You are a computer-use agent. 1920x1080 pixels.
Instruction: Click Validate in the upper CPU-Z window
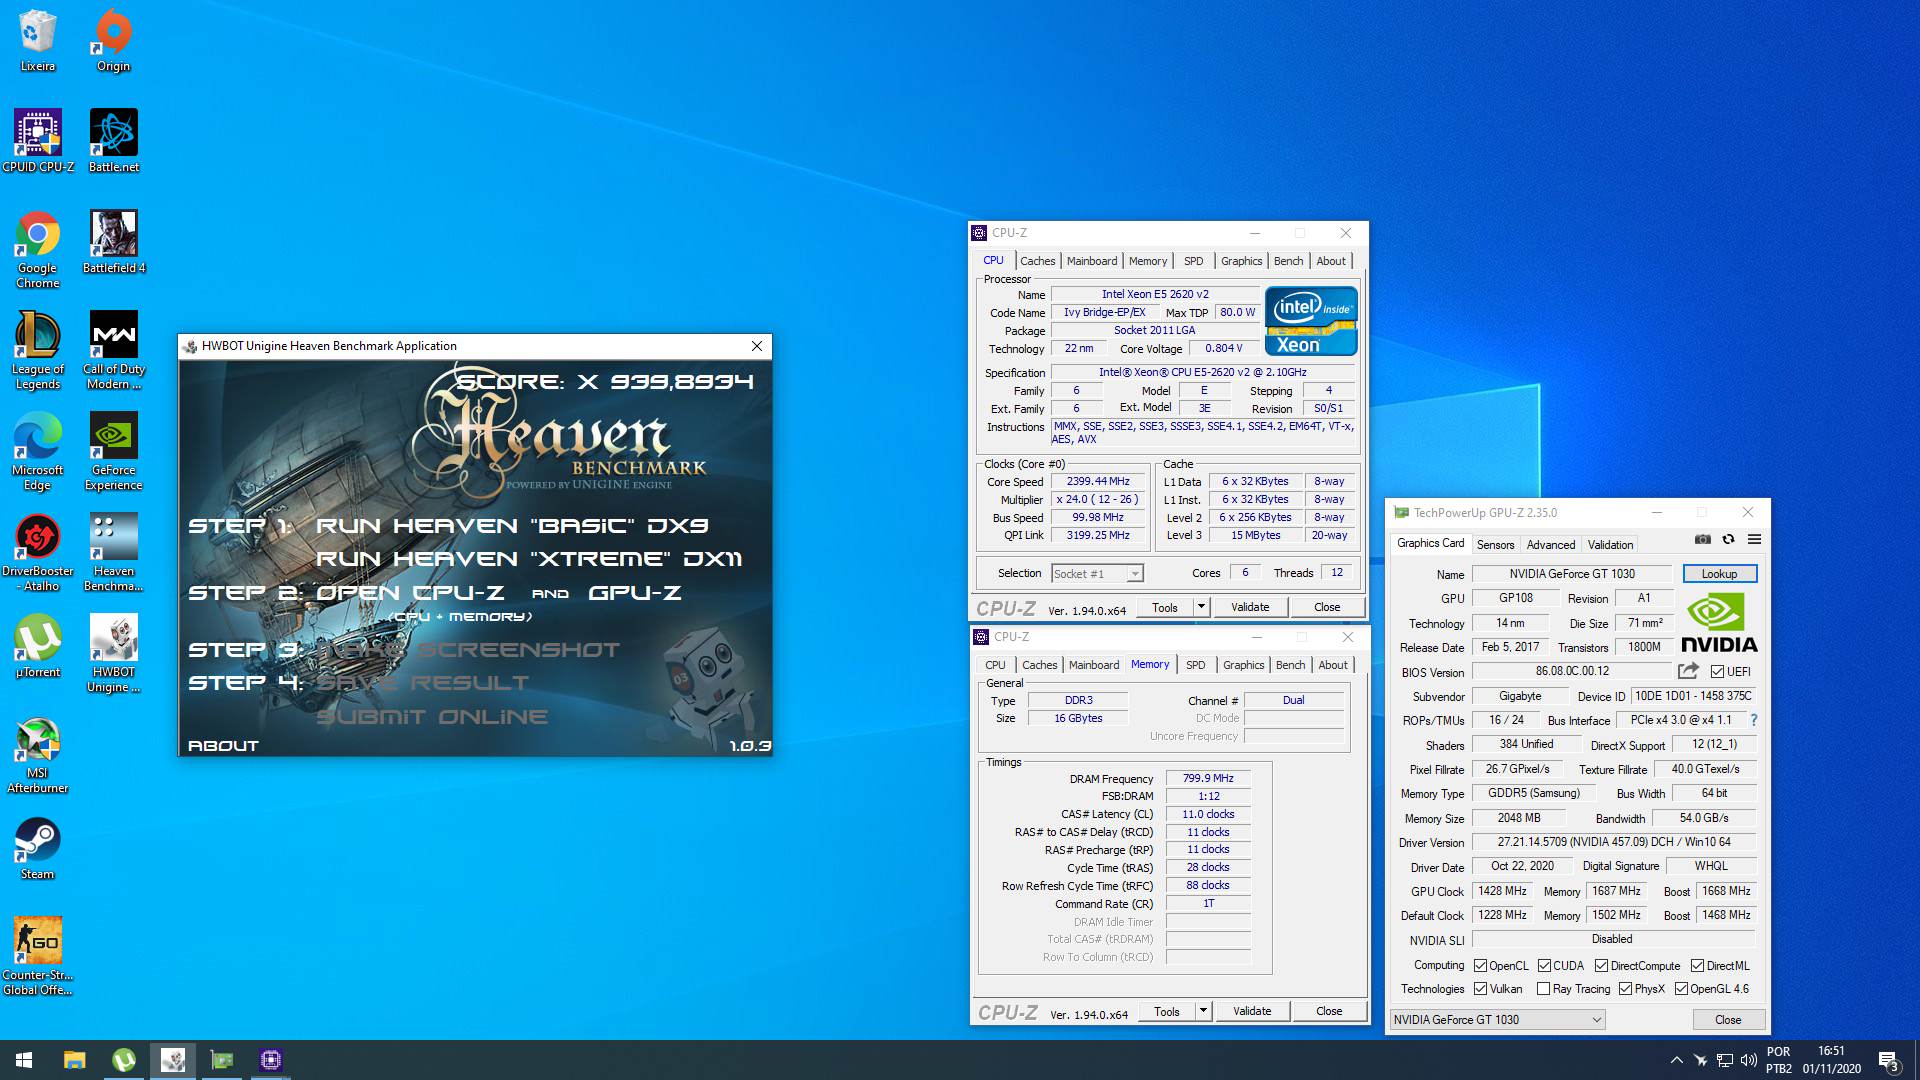click(x=1249, y=607)
